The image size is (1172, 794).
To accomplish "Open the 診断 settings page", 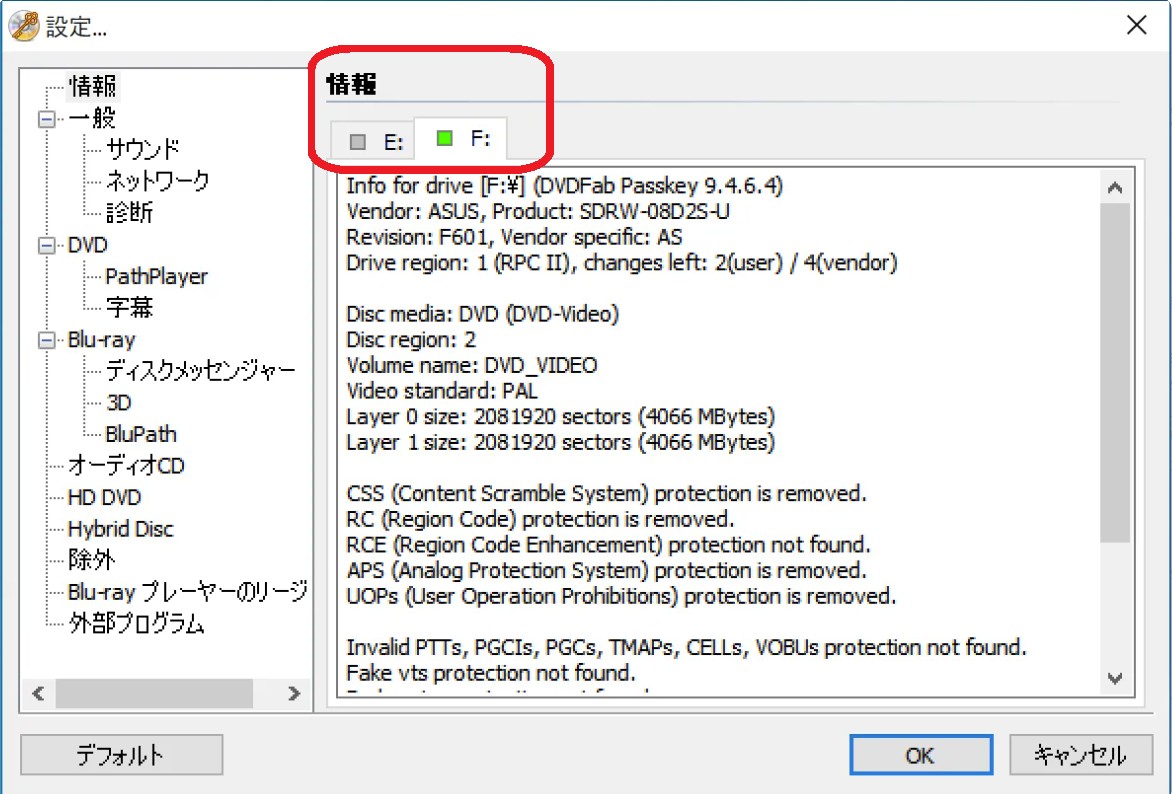I will (129, 213).
